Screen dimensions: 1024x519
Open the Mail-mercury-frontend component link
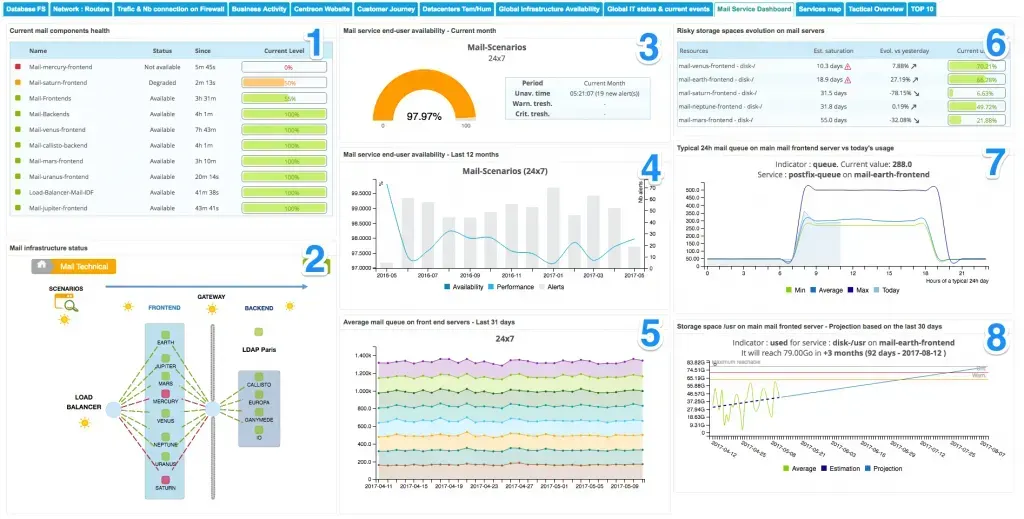click(x=61, y=67)
